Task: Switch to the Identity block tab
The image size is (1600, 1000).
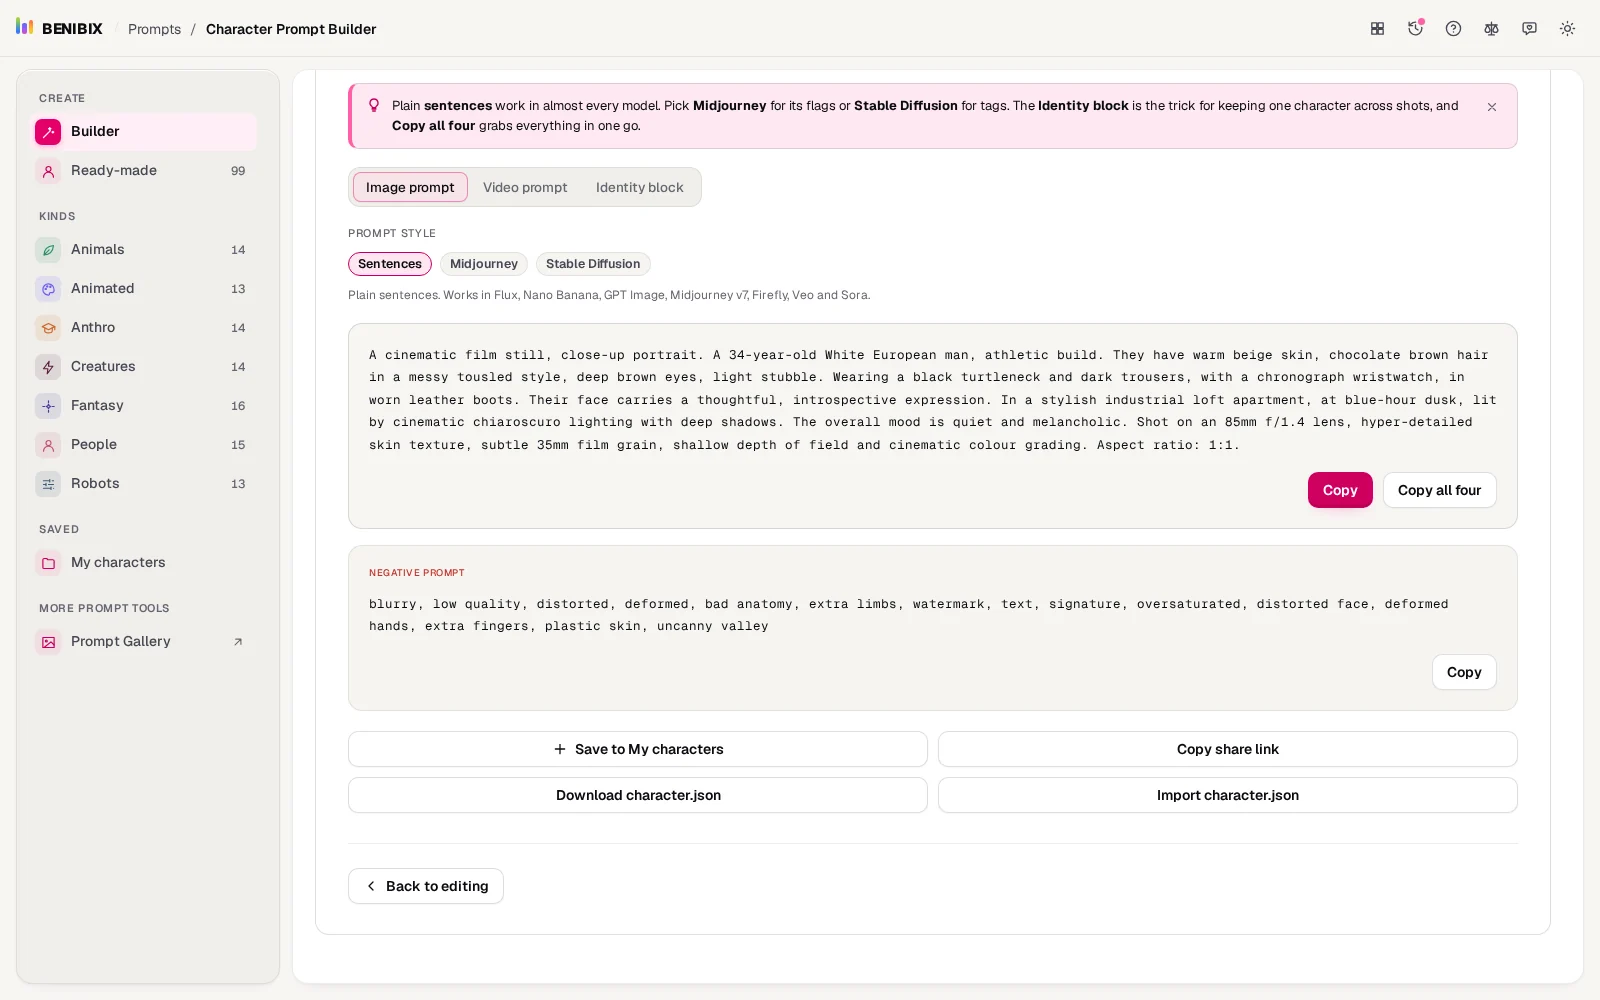Action: point(640,187)
